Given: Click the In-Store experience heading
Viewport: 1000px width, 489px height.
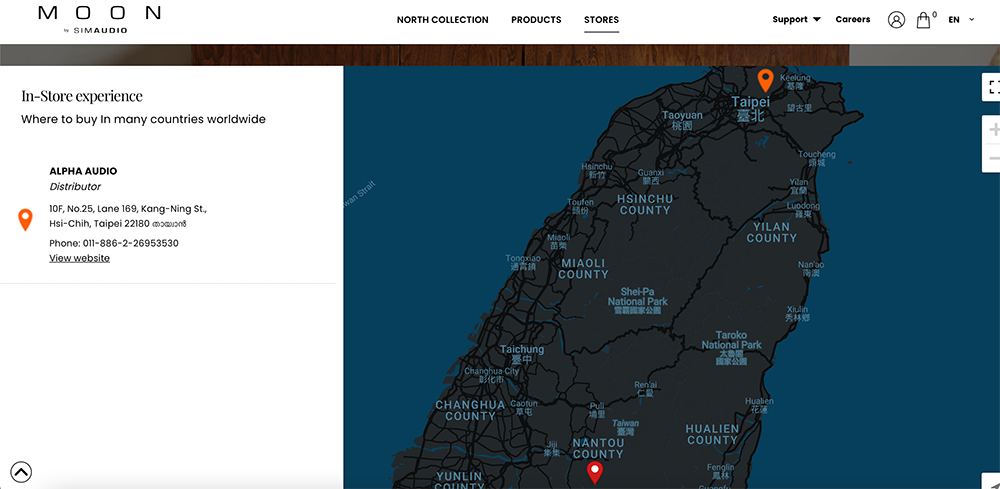Looking at the screenshot, I should (x=82, y=96).
